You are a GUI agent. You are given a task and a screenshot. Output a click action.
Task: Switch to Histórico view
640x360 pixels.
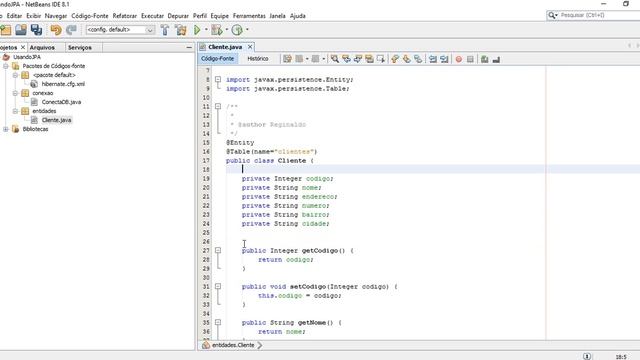pyautogui.click(x=258, y=59)
